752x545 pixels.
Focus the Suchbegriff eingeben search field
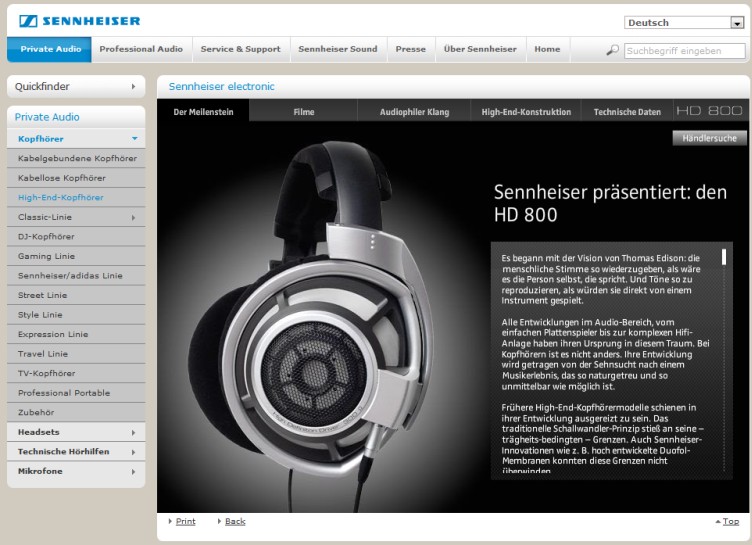point(684,51)
